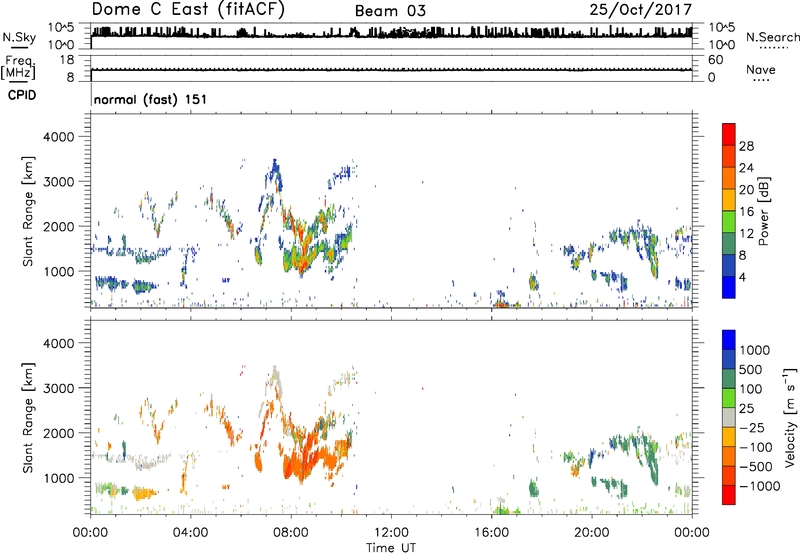
Task: Click the '60' Nave axis tick label
Action: click(x=715, y=60)
